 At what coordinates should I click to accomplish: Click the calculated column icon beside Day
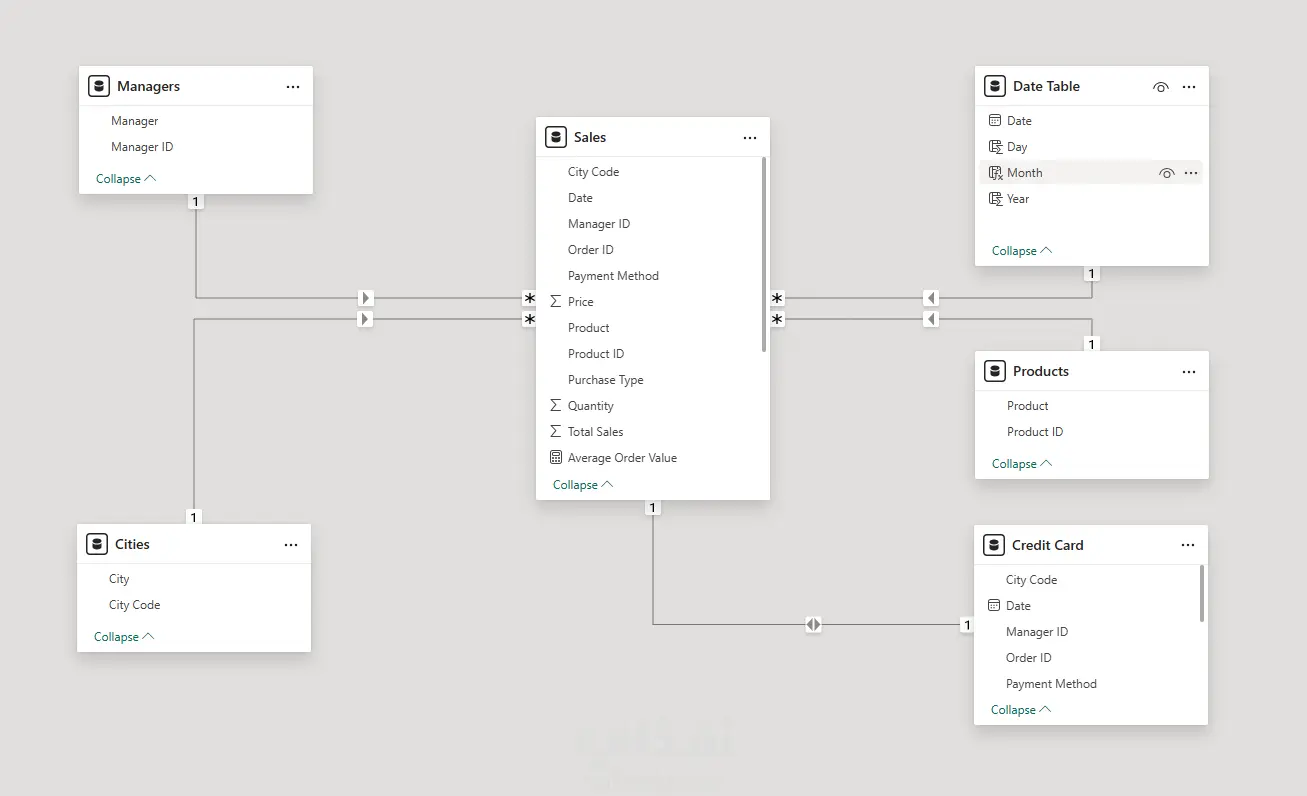click(x=995, y=146)
